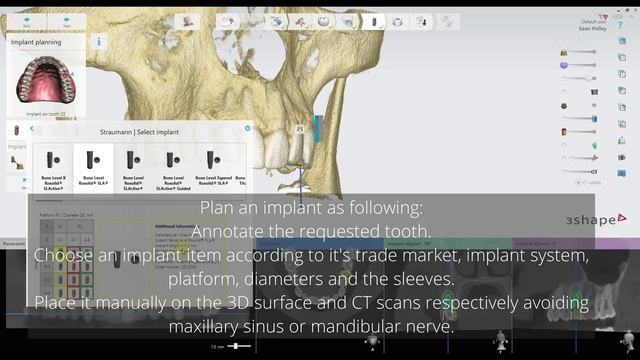This screenshot has width=640, height=360.
Task: Click the head orientation icon at bottom right
Action: coord(629,341)
